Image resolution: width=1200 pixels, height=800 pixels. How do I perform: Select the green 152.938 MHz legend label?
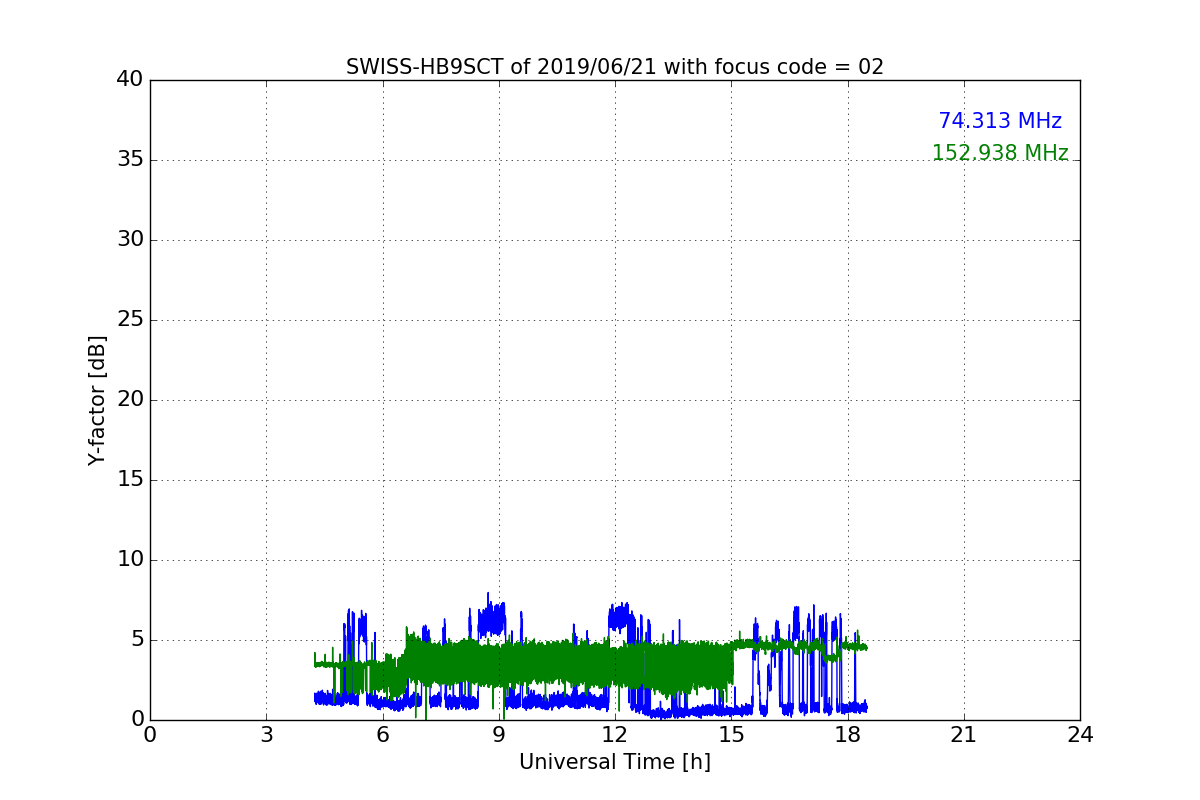click(x=1000, y=153)
